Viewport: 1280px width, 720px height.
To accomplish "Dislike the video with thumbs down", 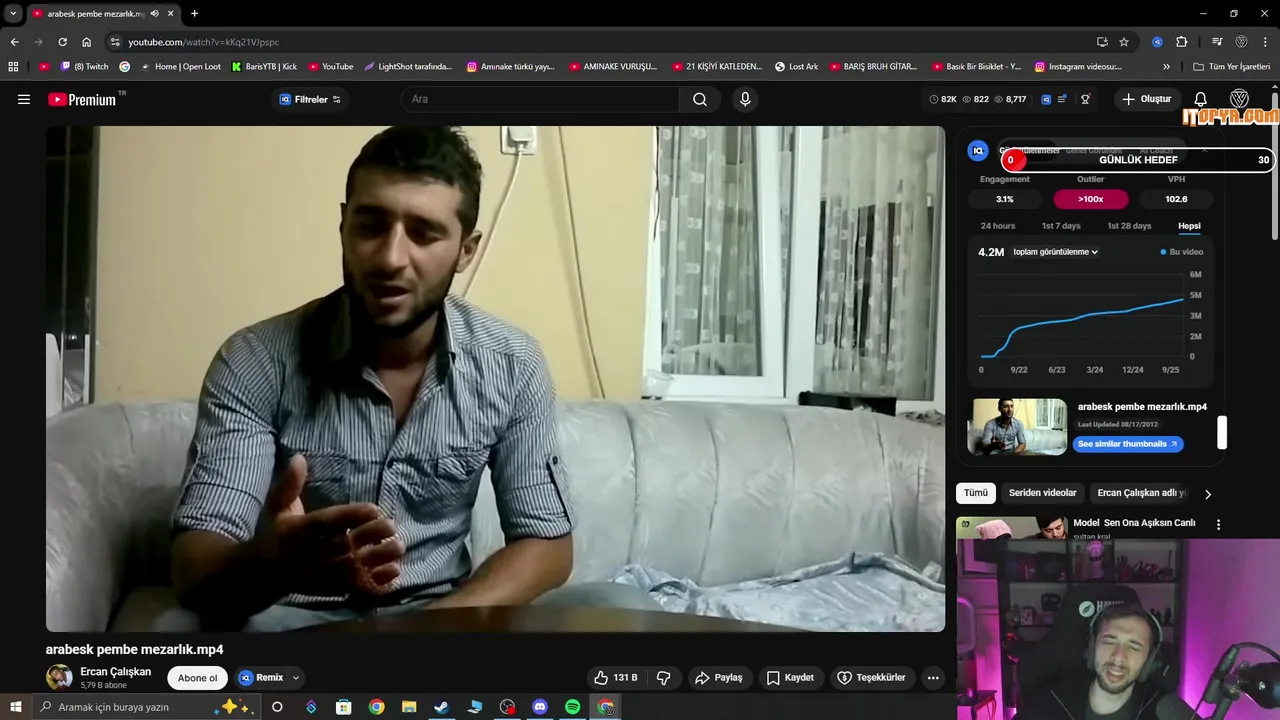I will point(663,677).
